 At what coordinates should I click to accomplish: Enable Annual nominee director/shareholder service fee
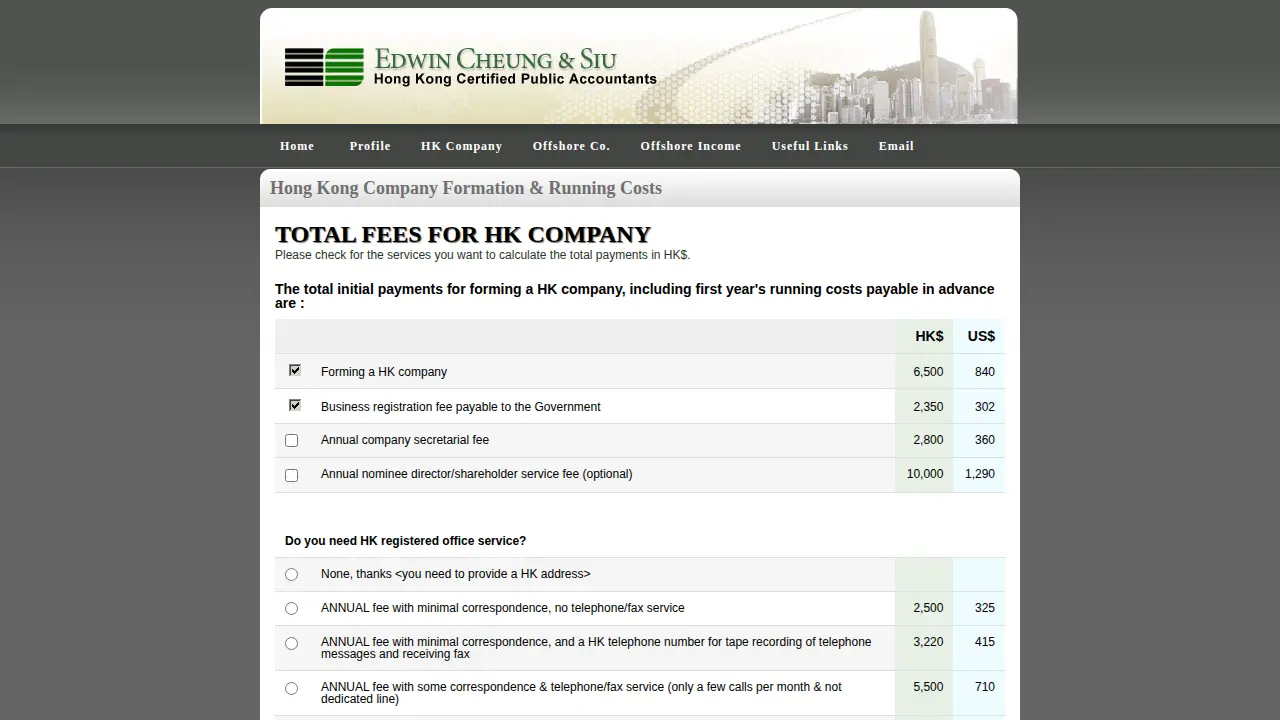(291, 475)
